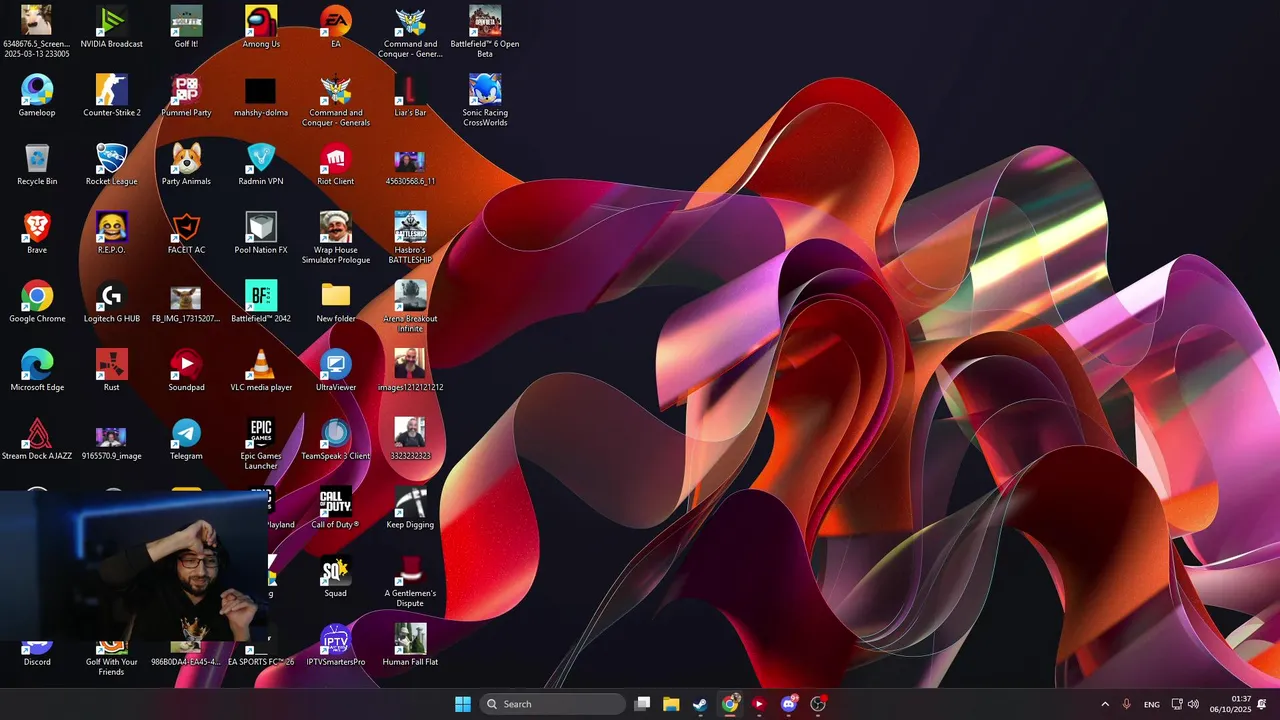Viewport: 1280px width, 720px height.
Task: Select the Call of Duty icon
Action: point(336,508)
